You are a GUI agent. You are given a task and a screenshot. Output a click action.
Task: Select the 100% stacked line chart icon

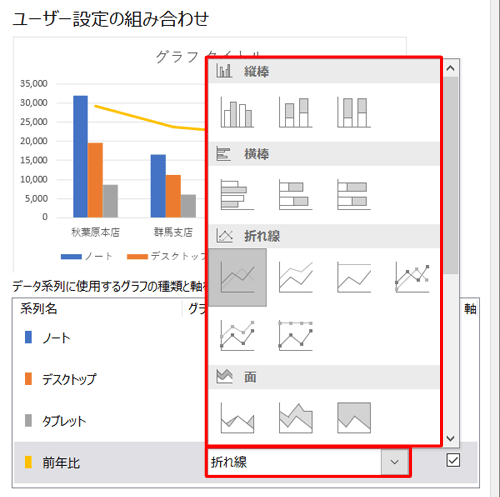(354, 277)
